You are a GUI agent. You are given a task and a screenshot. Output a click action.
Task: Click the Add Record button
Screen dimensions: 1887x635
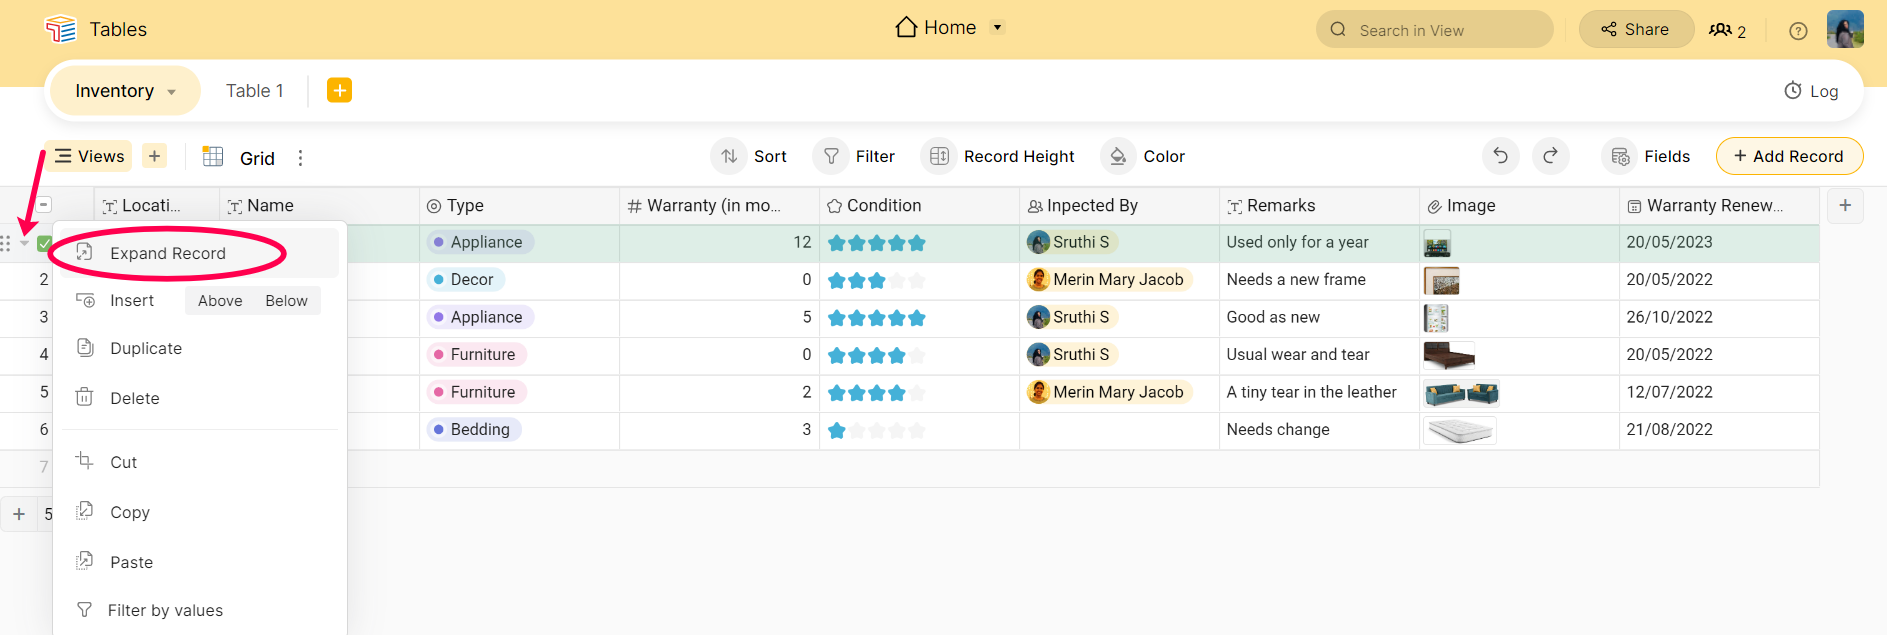click(1788, 156)
